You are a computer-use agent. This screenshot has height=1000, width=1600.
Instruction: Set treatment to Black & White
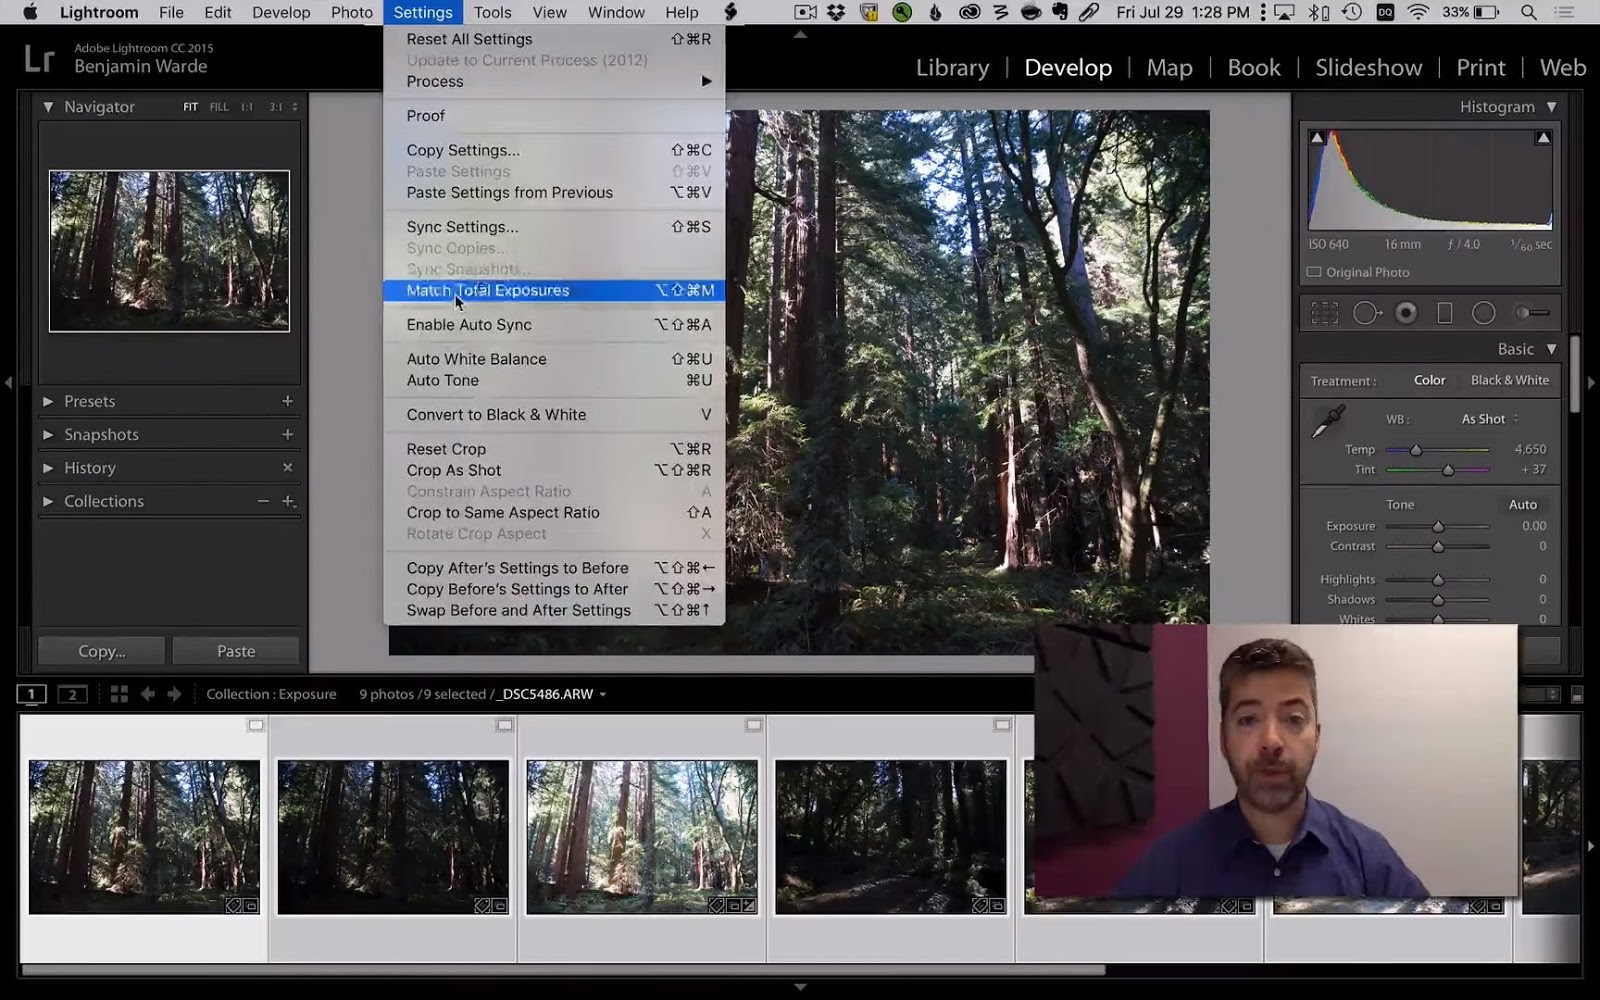pos(1510,380)
